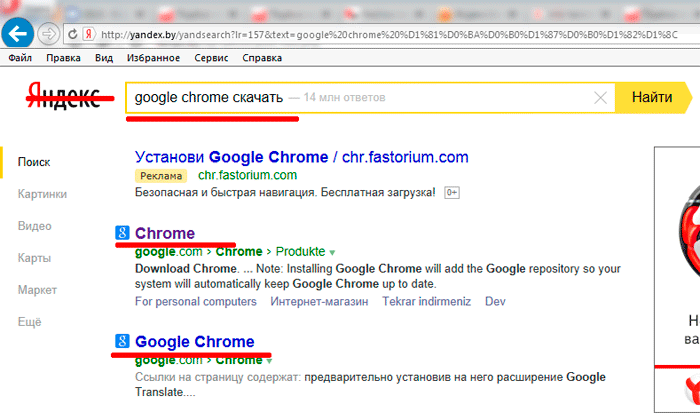Open the Установи Google Chrome ad link
The height and width of the screenshot is (420, 700).
tap(302, 157)
